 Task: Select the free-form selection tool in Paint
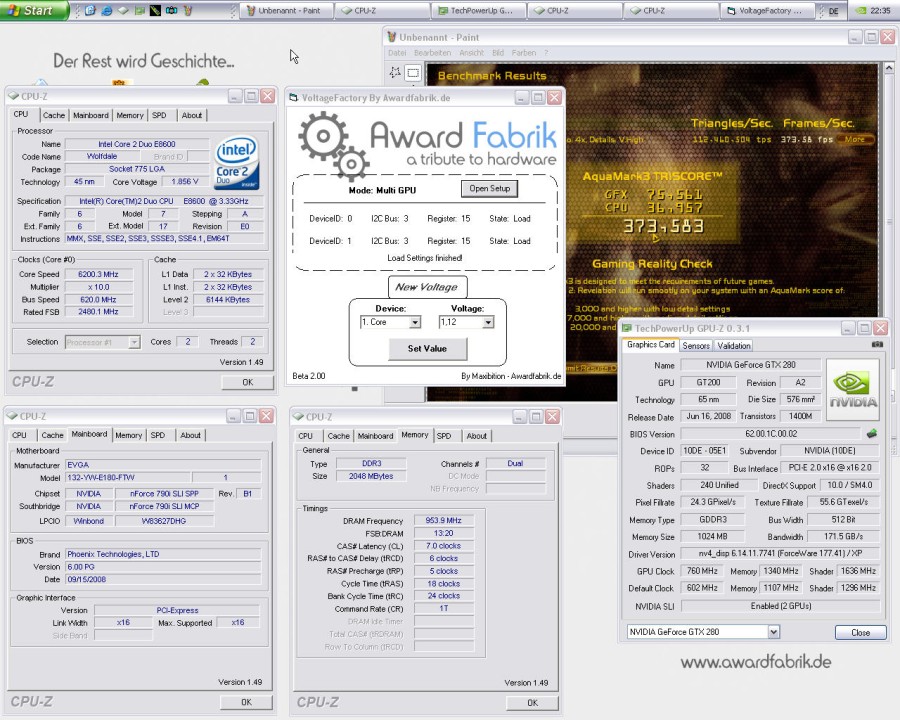[x=395, y=73]
